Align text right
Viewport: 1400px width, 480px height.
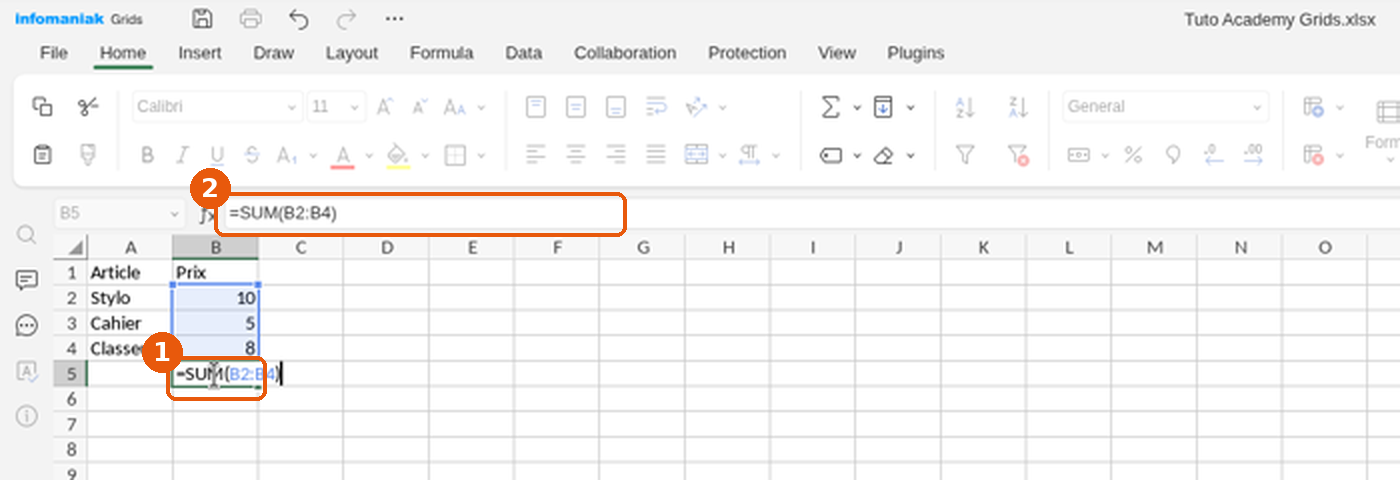click(x=616, y=155)
